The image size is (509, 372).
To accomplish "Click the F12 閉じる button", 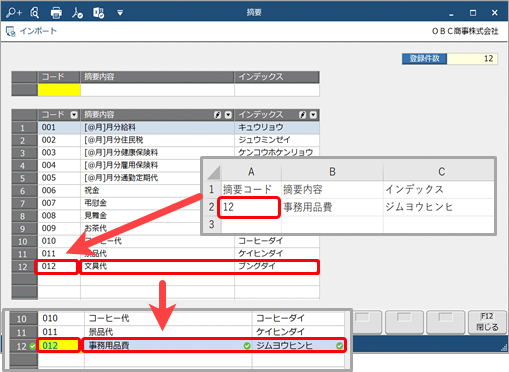I will (487, 322).
